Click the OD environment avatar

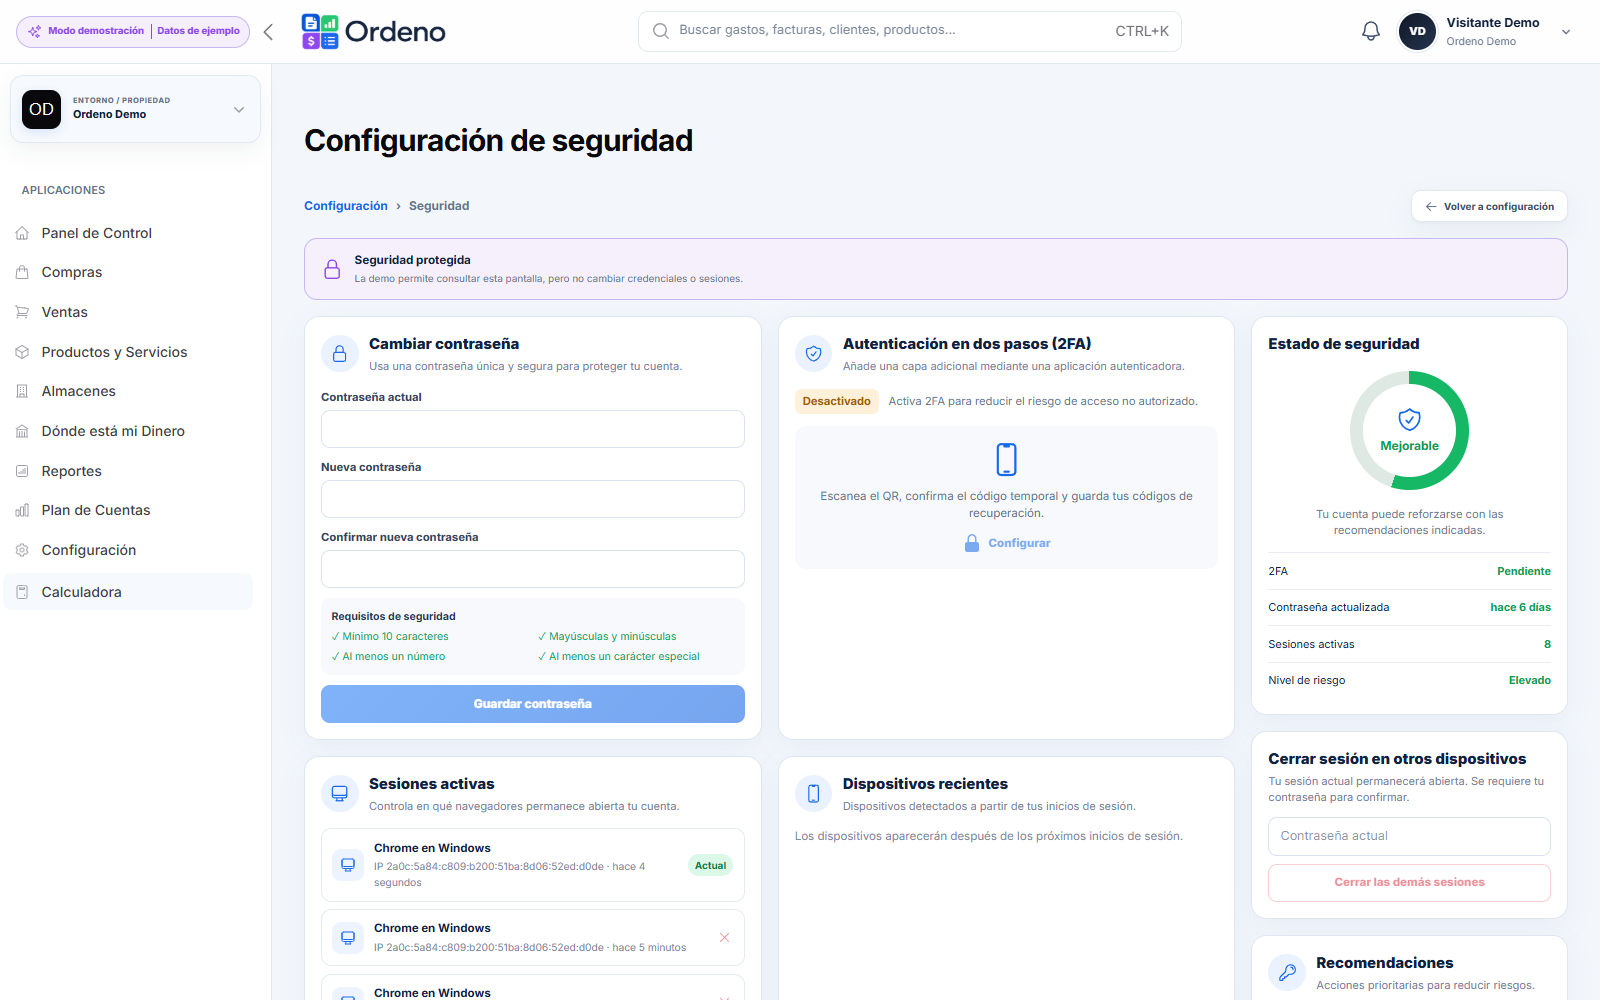(41, 109)
